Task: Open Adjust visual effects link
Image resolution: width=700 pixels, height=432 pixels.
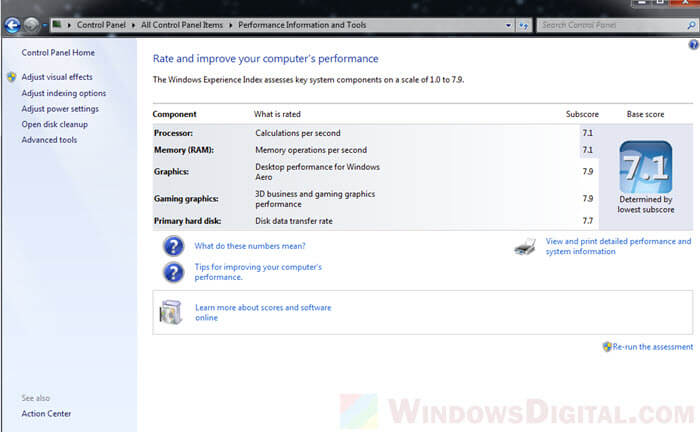Action: (x=57, y=77)
